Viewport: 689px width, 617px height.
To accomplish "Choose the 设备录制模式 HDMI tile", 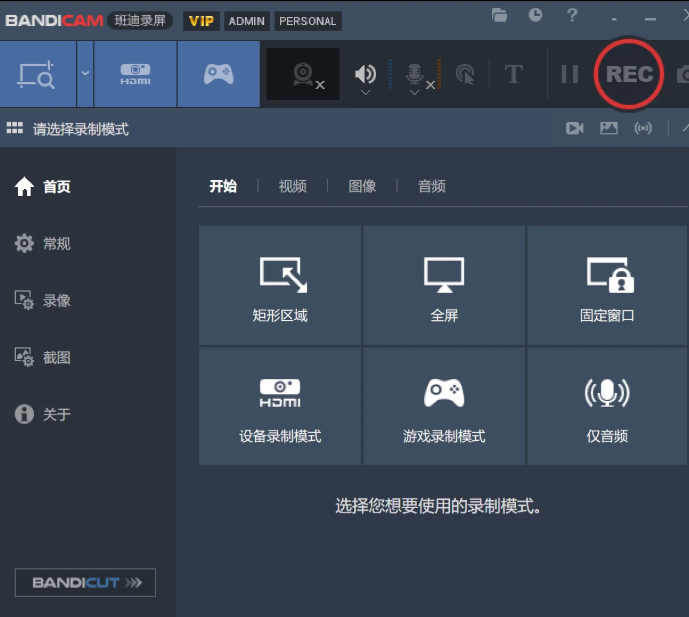I will pyautogui.click(x=280, y=406).
